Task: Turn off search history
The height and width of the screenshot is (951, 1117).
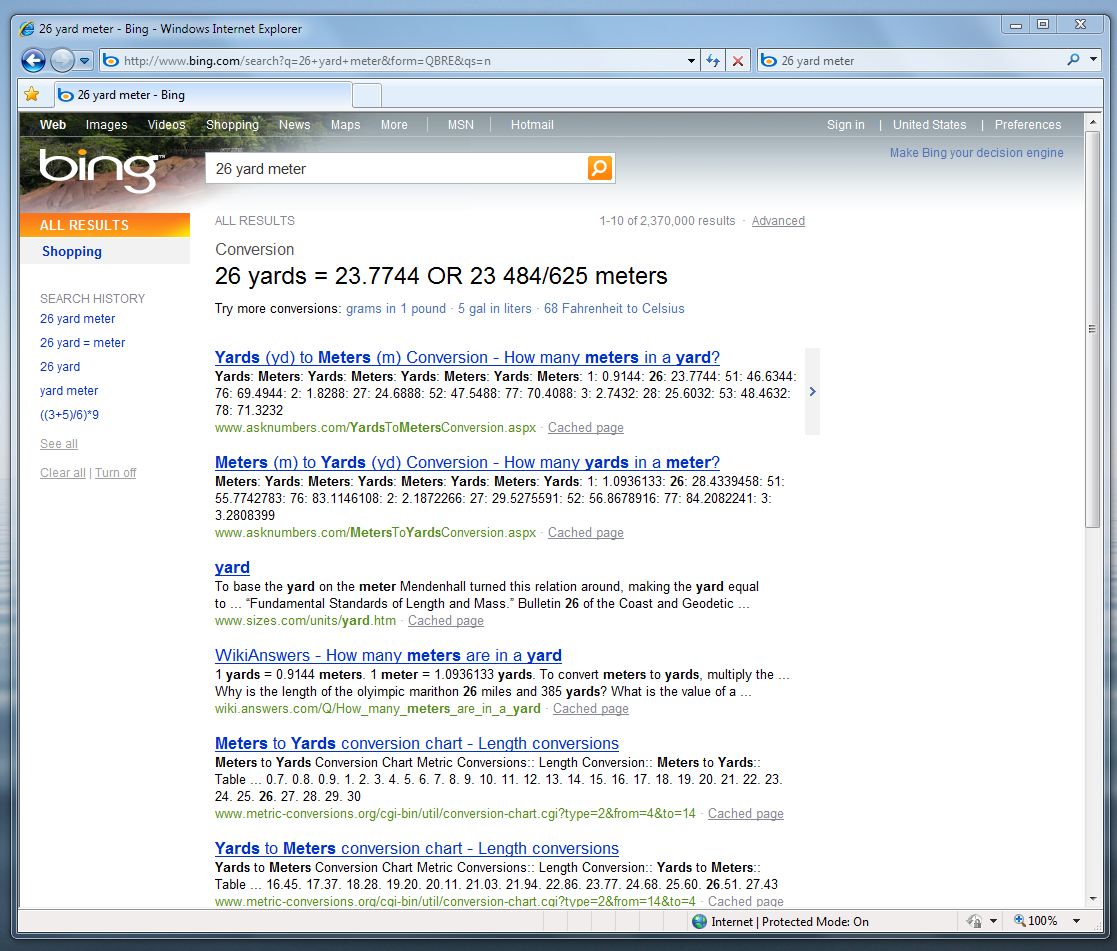Action: click(115, 472)
